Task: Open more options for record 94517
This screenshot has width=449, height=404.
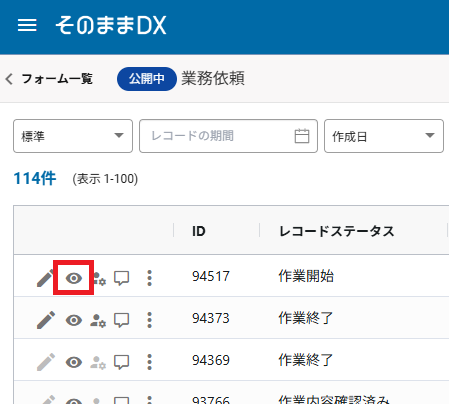Action: (149, 278)
